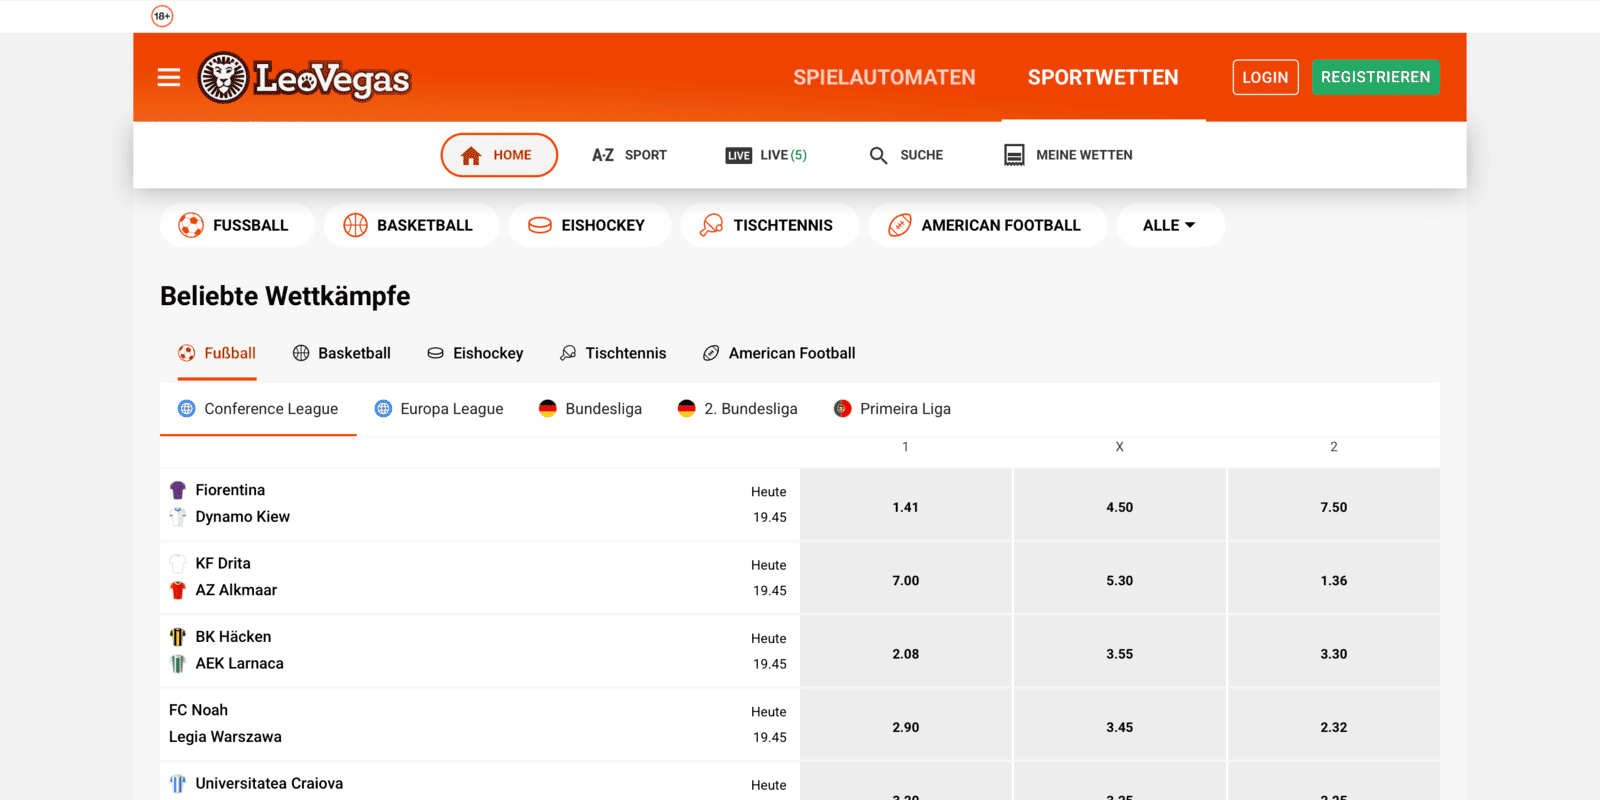Open the hamburger menu icon

coord(169,77)
